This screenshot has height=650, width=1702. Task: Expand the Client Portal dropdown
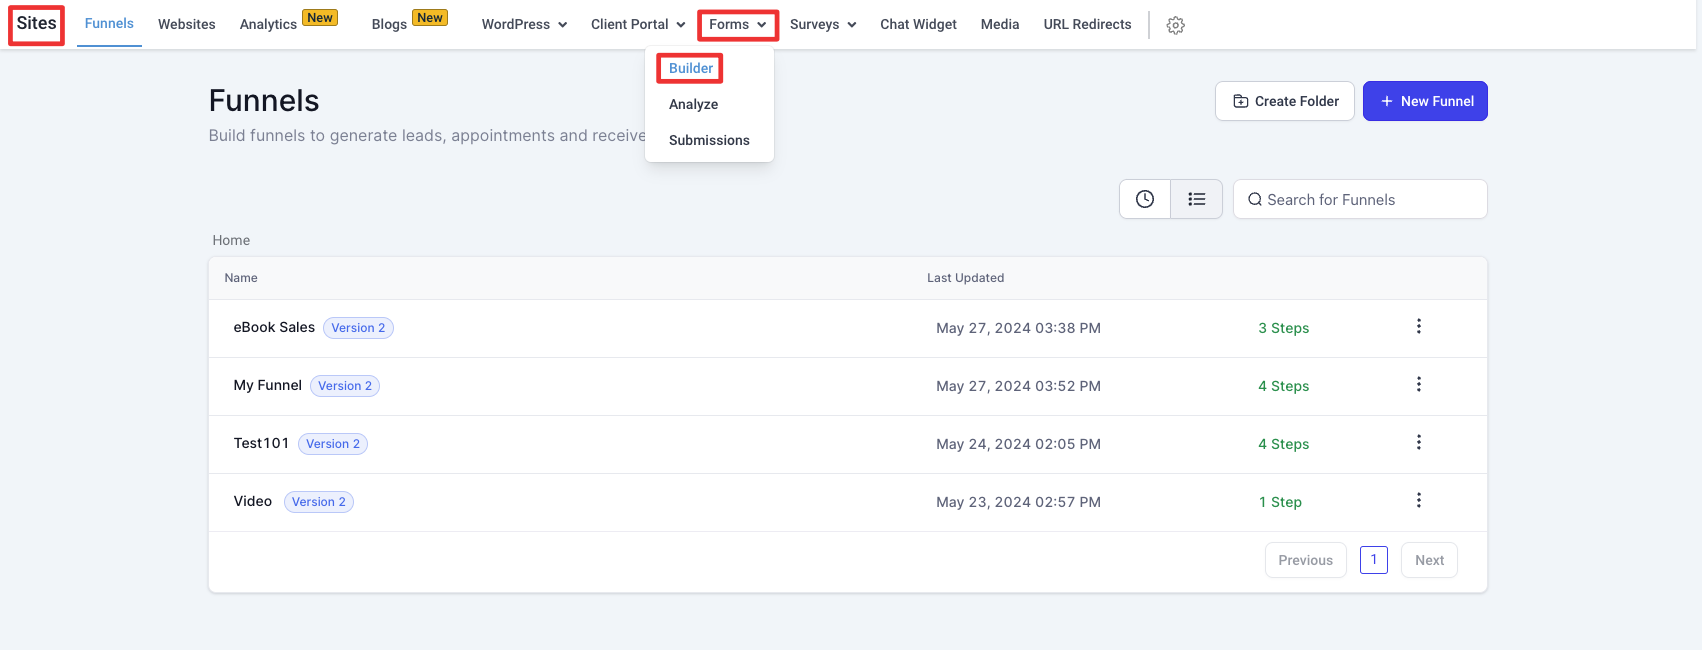(637, 24)
